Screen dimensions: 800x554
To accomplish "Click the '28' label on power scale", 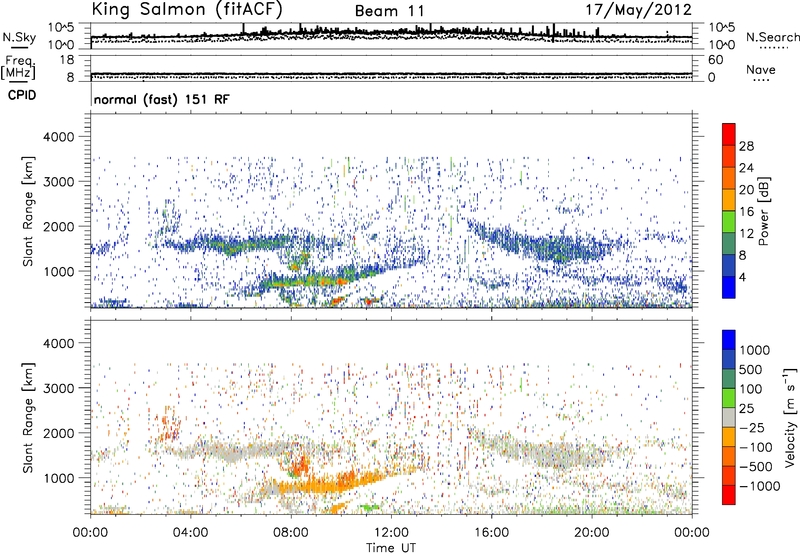I will coord(746,146).
